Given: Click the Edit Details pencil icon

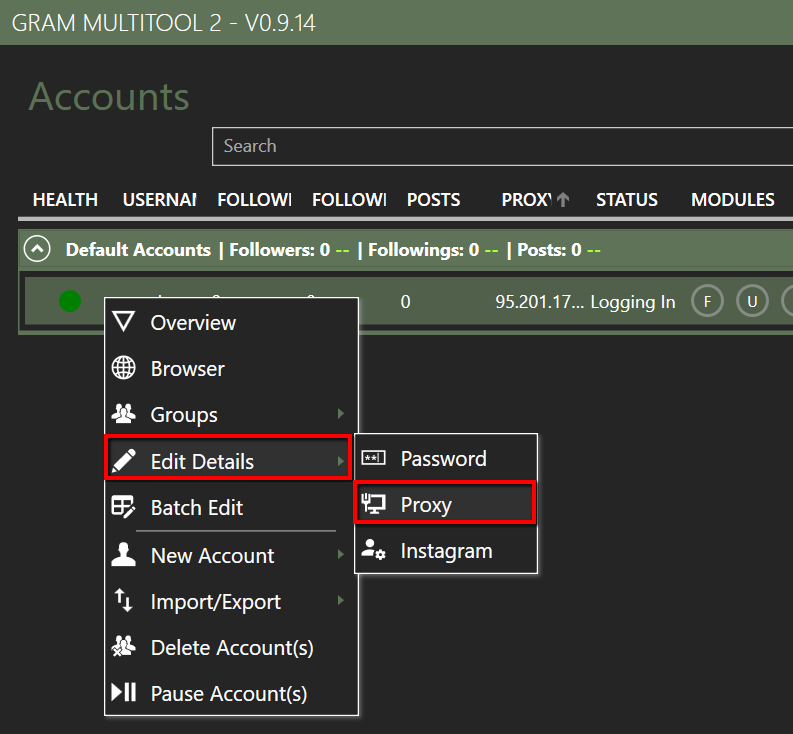Looking at the screenshot, I should [123, 460].
